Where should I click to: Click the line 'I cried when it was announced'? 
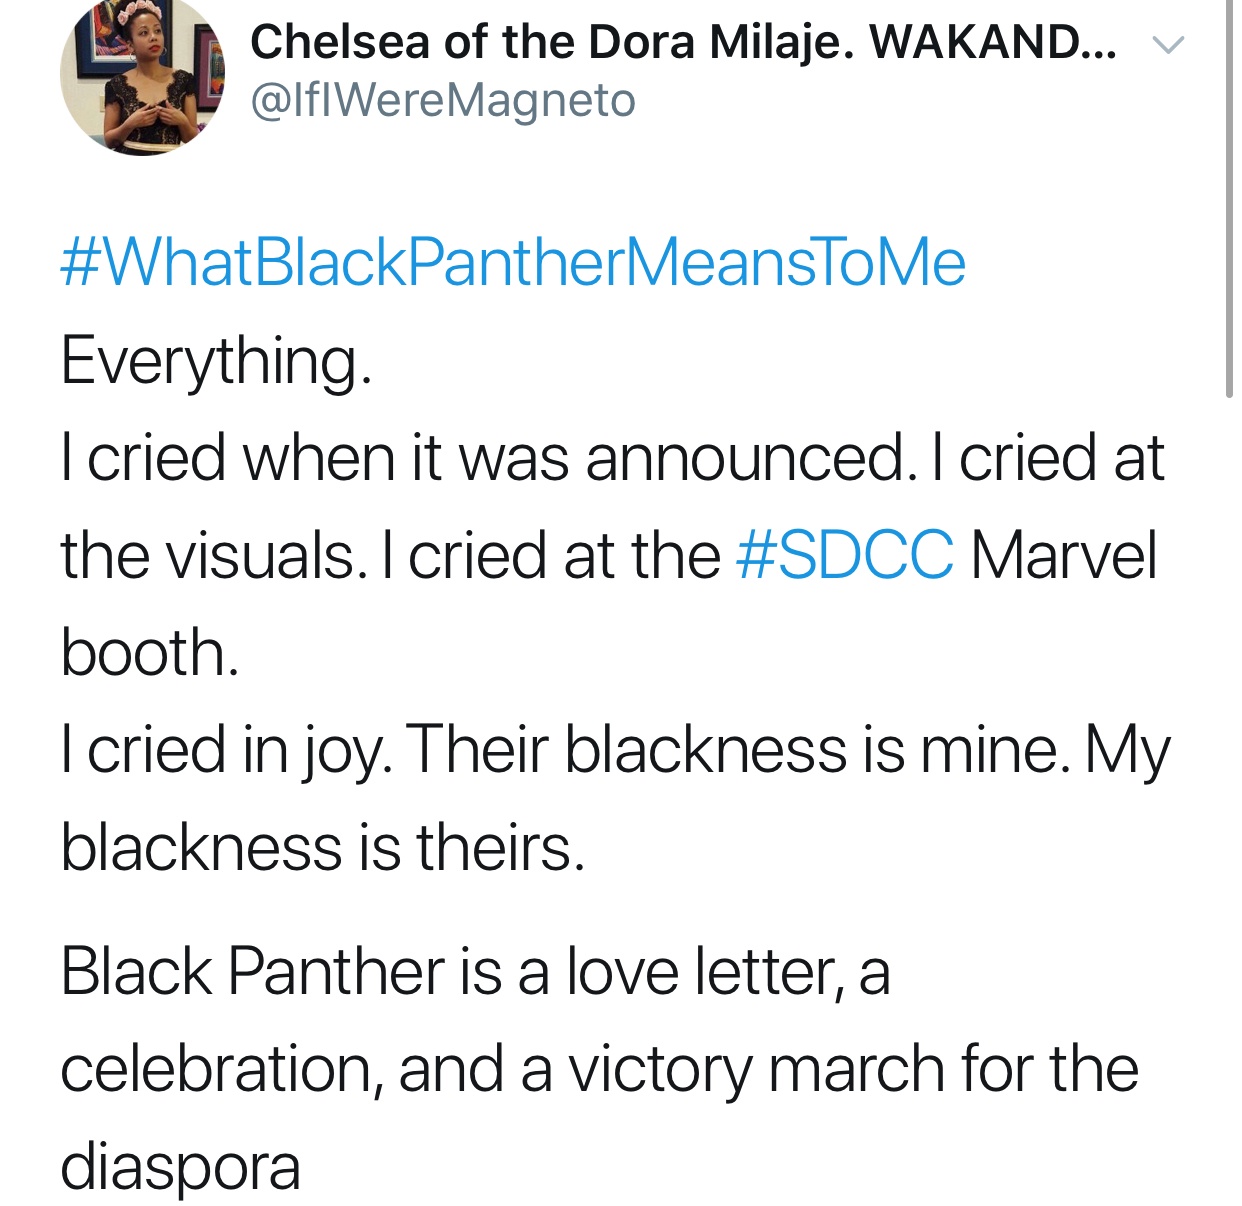point(488,458)
